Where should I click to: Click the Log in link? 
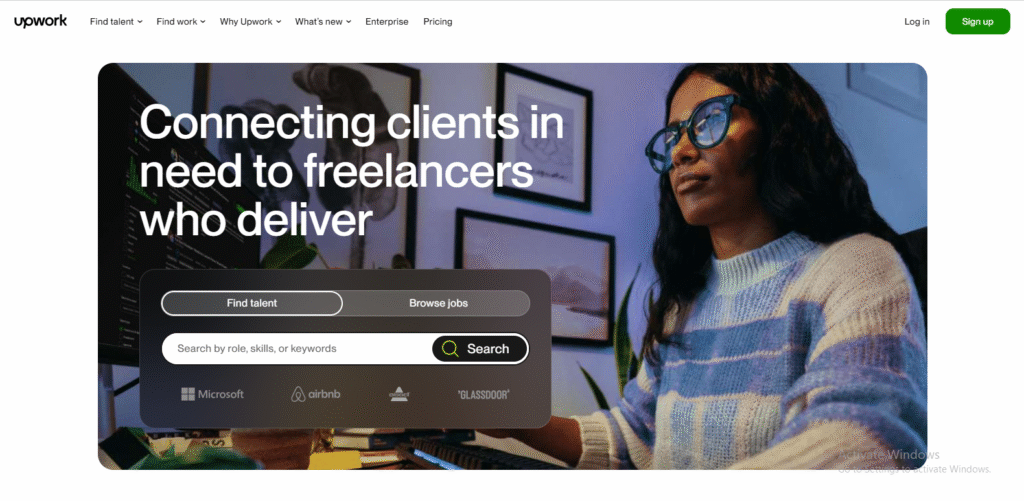(x=917, y=22)
